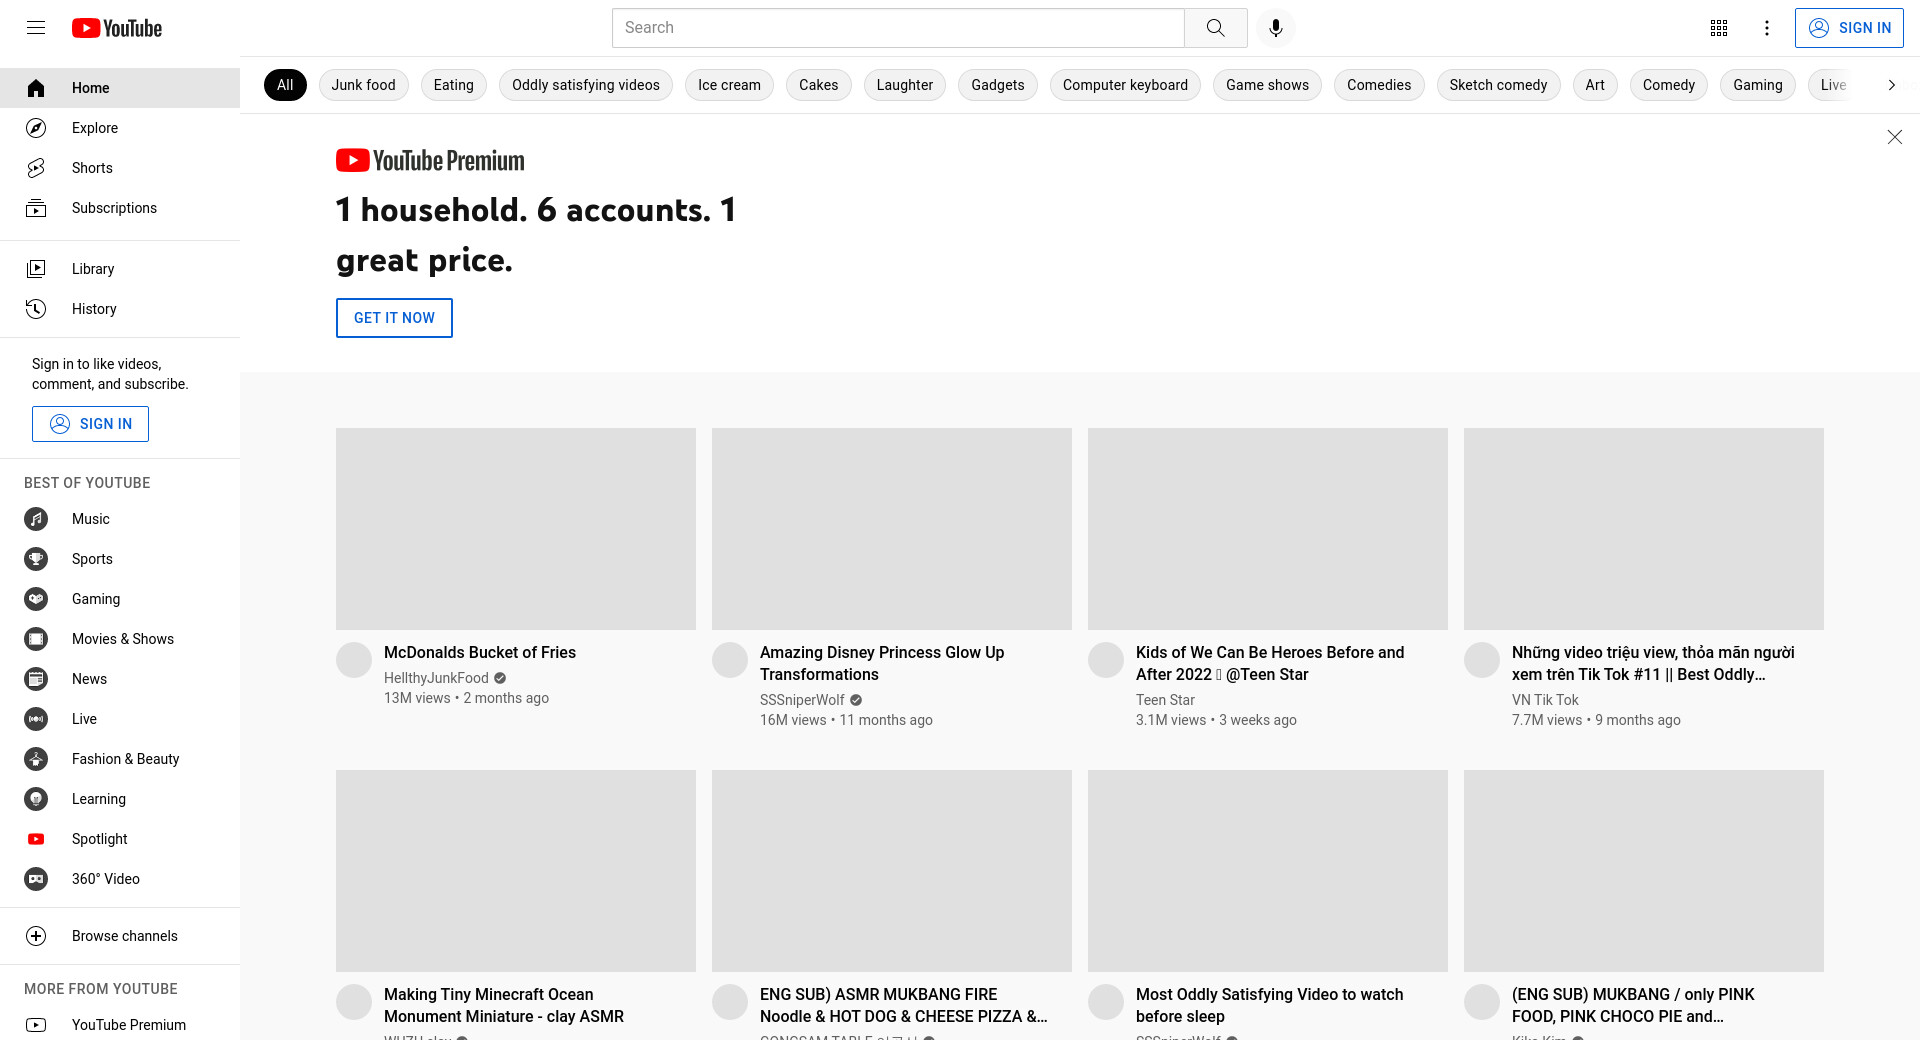Select the Art chip
The image size is (1920, 1040).
[1595, 85]
